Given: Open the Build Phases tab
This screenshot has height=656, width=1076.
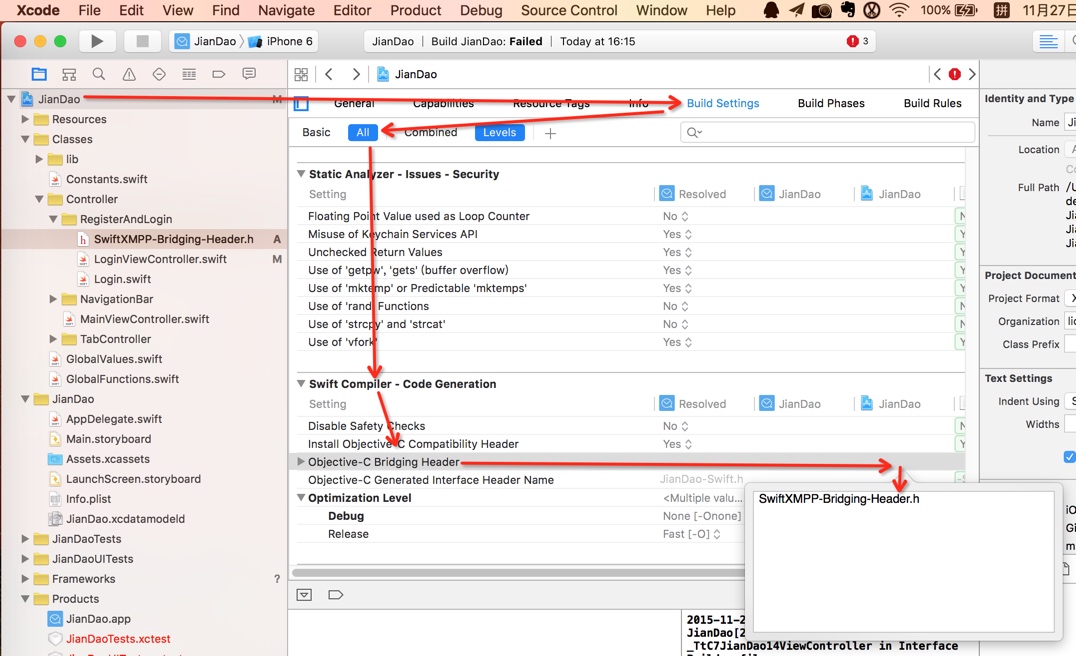Looking at the screenshot, I should (x=831, y=103).
